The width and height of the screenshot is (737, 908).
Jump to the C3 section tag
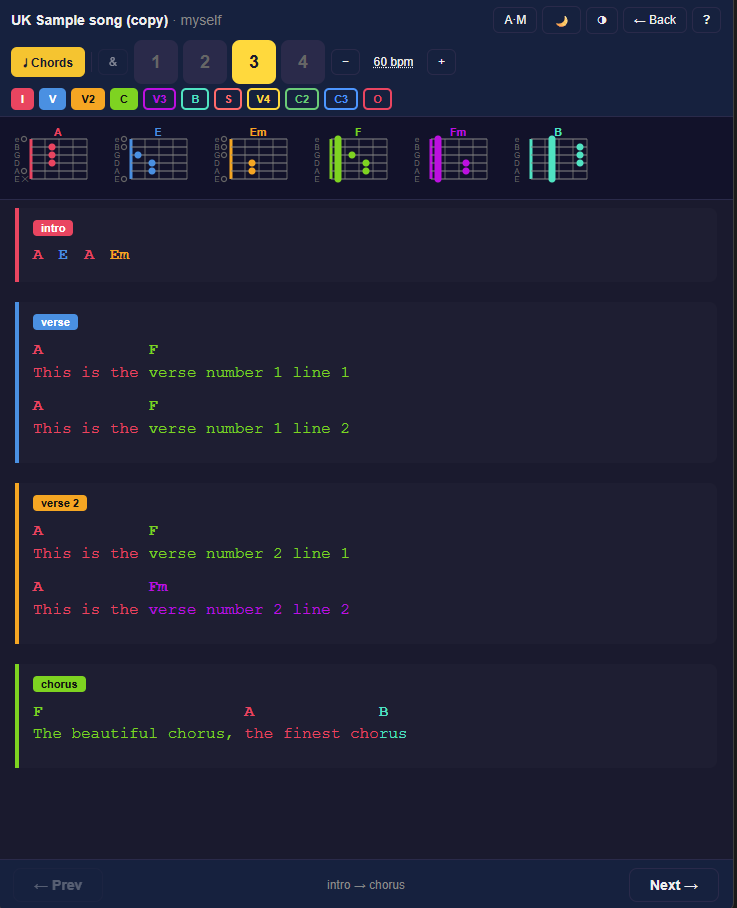click(x=341, y=99)
